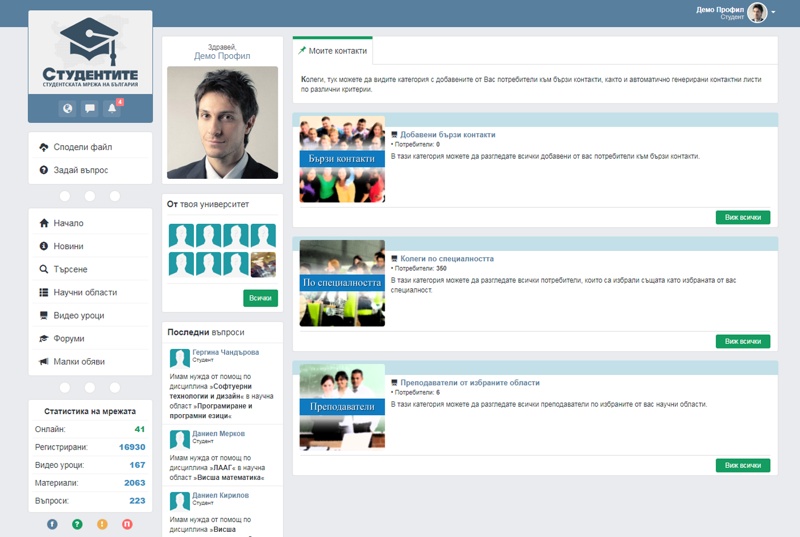The height and width of the screenshot is (537, 800).
Task: Click the Задай въпрос question icon
Action: tap(44, 170)
